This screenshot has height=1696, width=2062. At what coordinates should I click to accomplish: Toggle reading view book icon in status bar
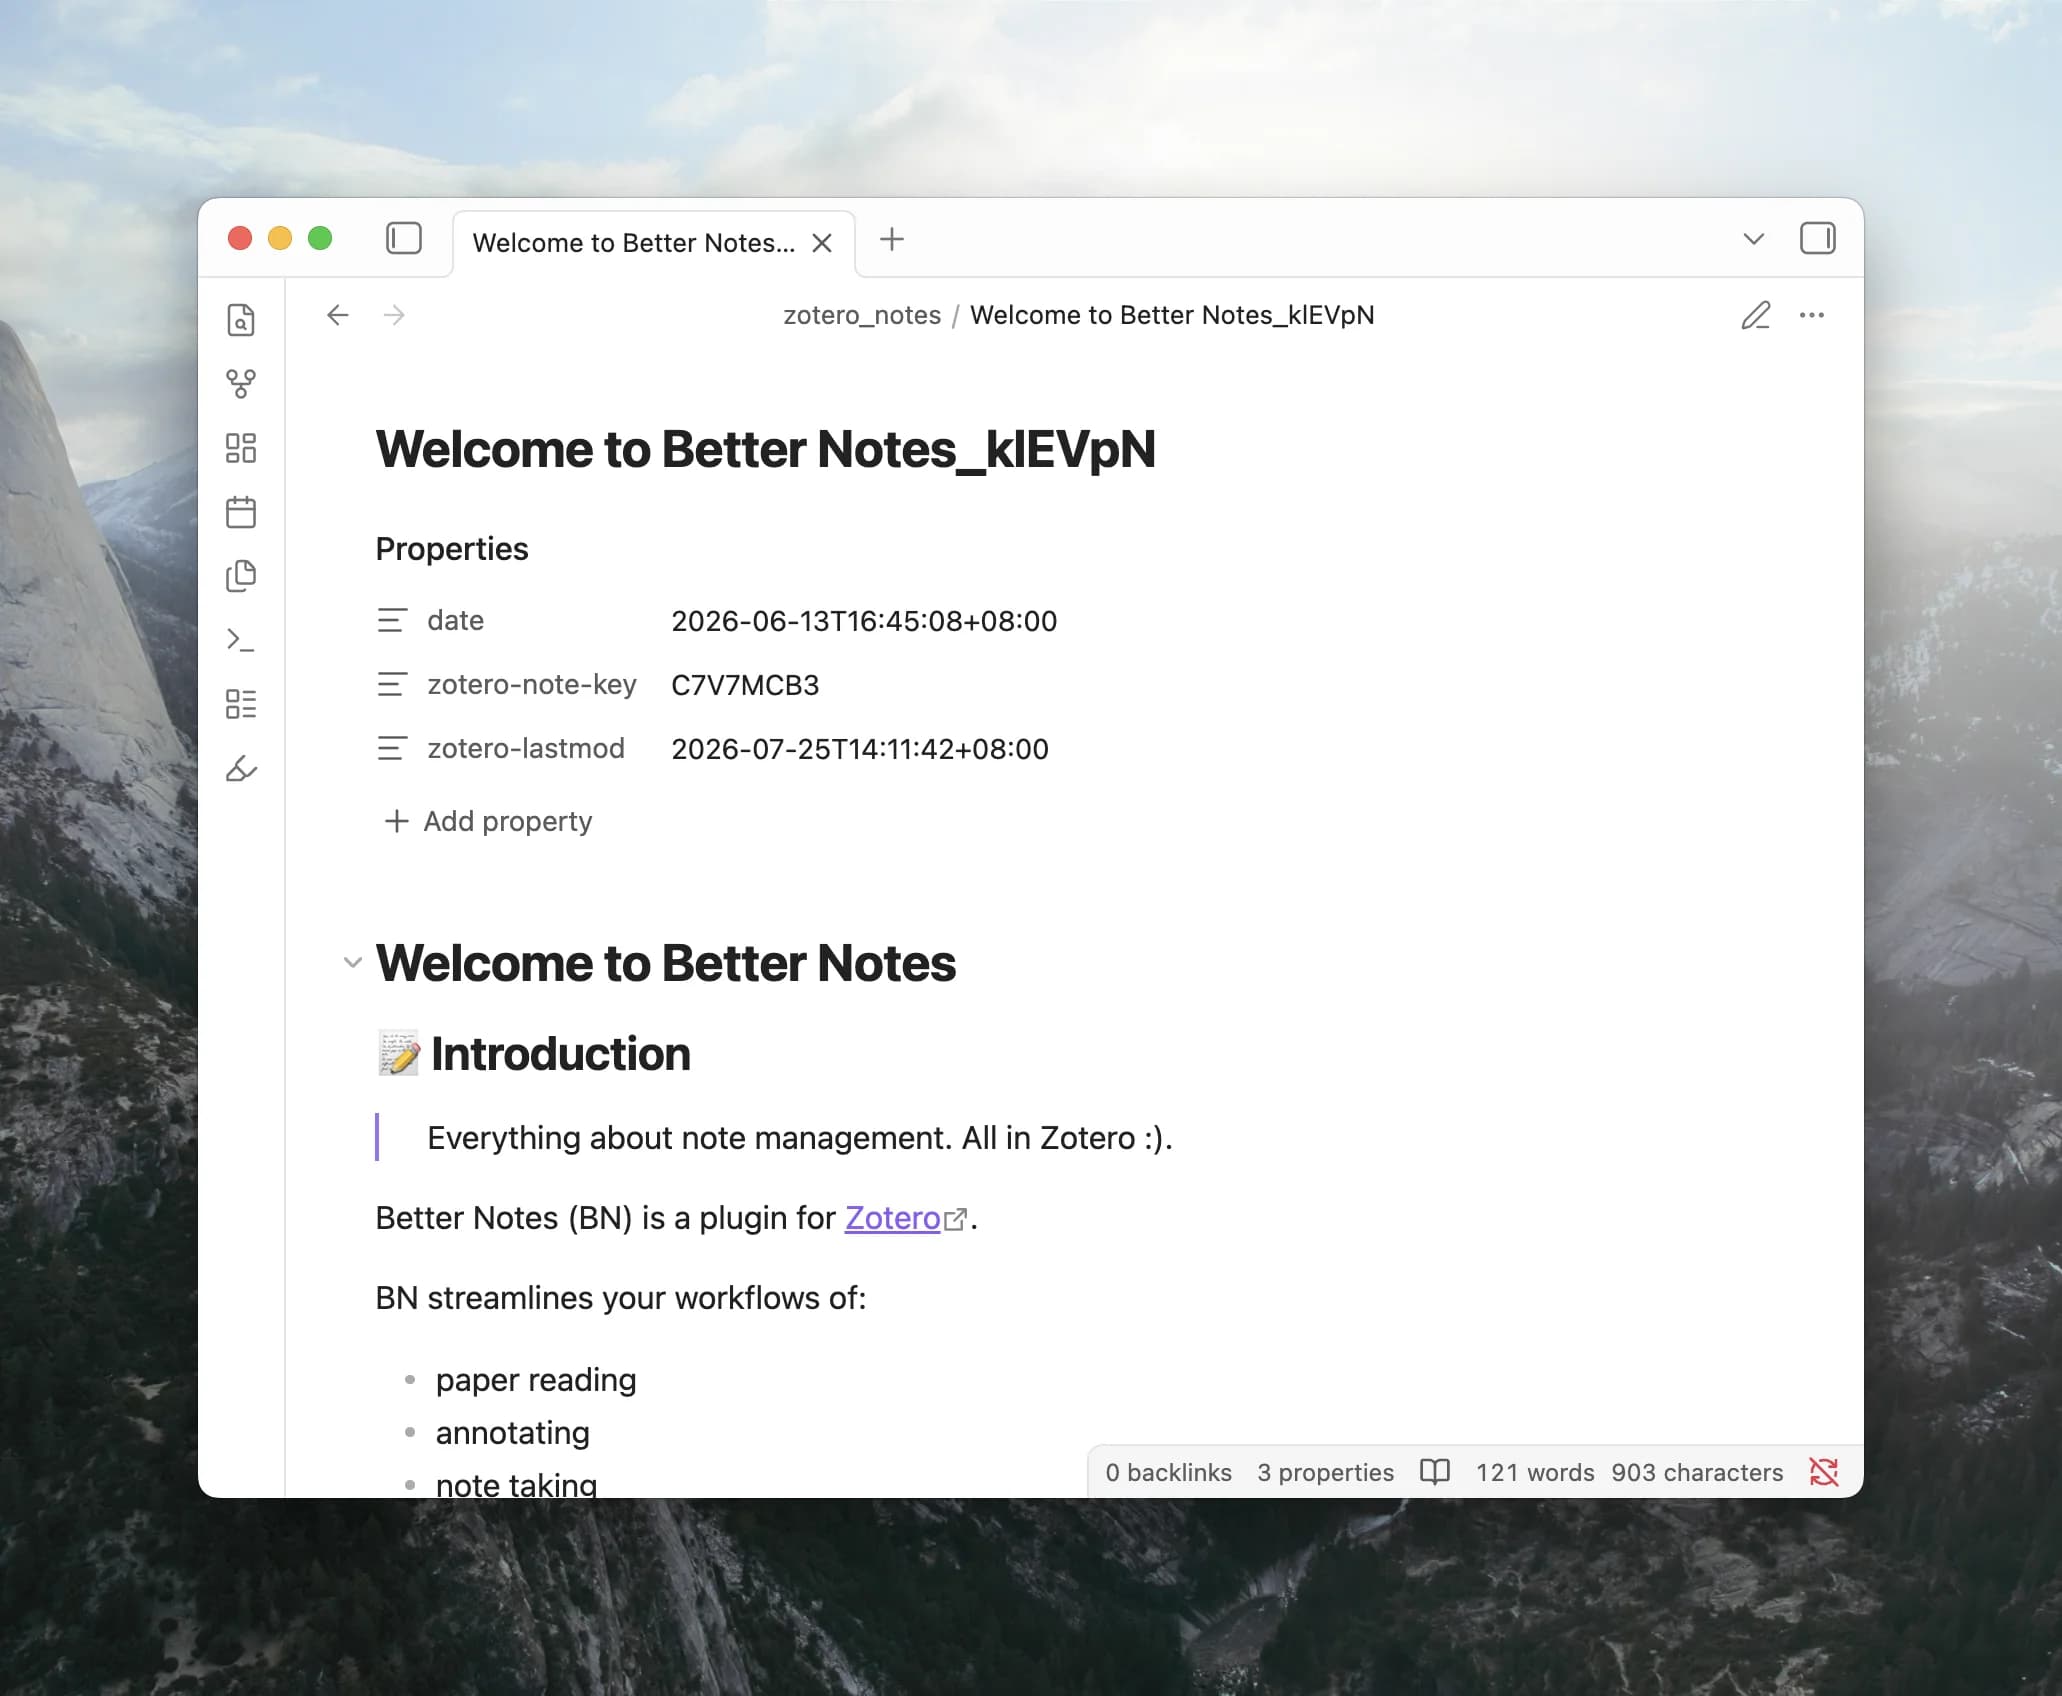coord(1435,1472)
